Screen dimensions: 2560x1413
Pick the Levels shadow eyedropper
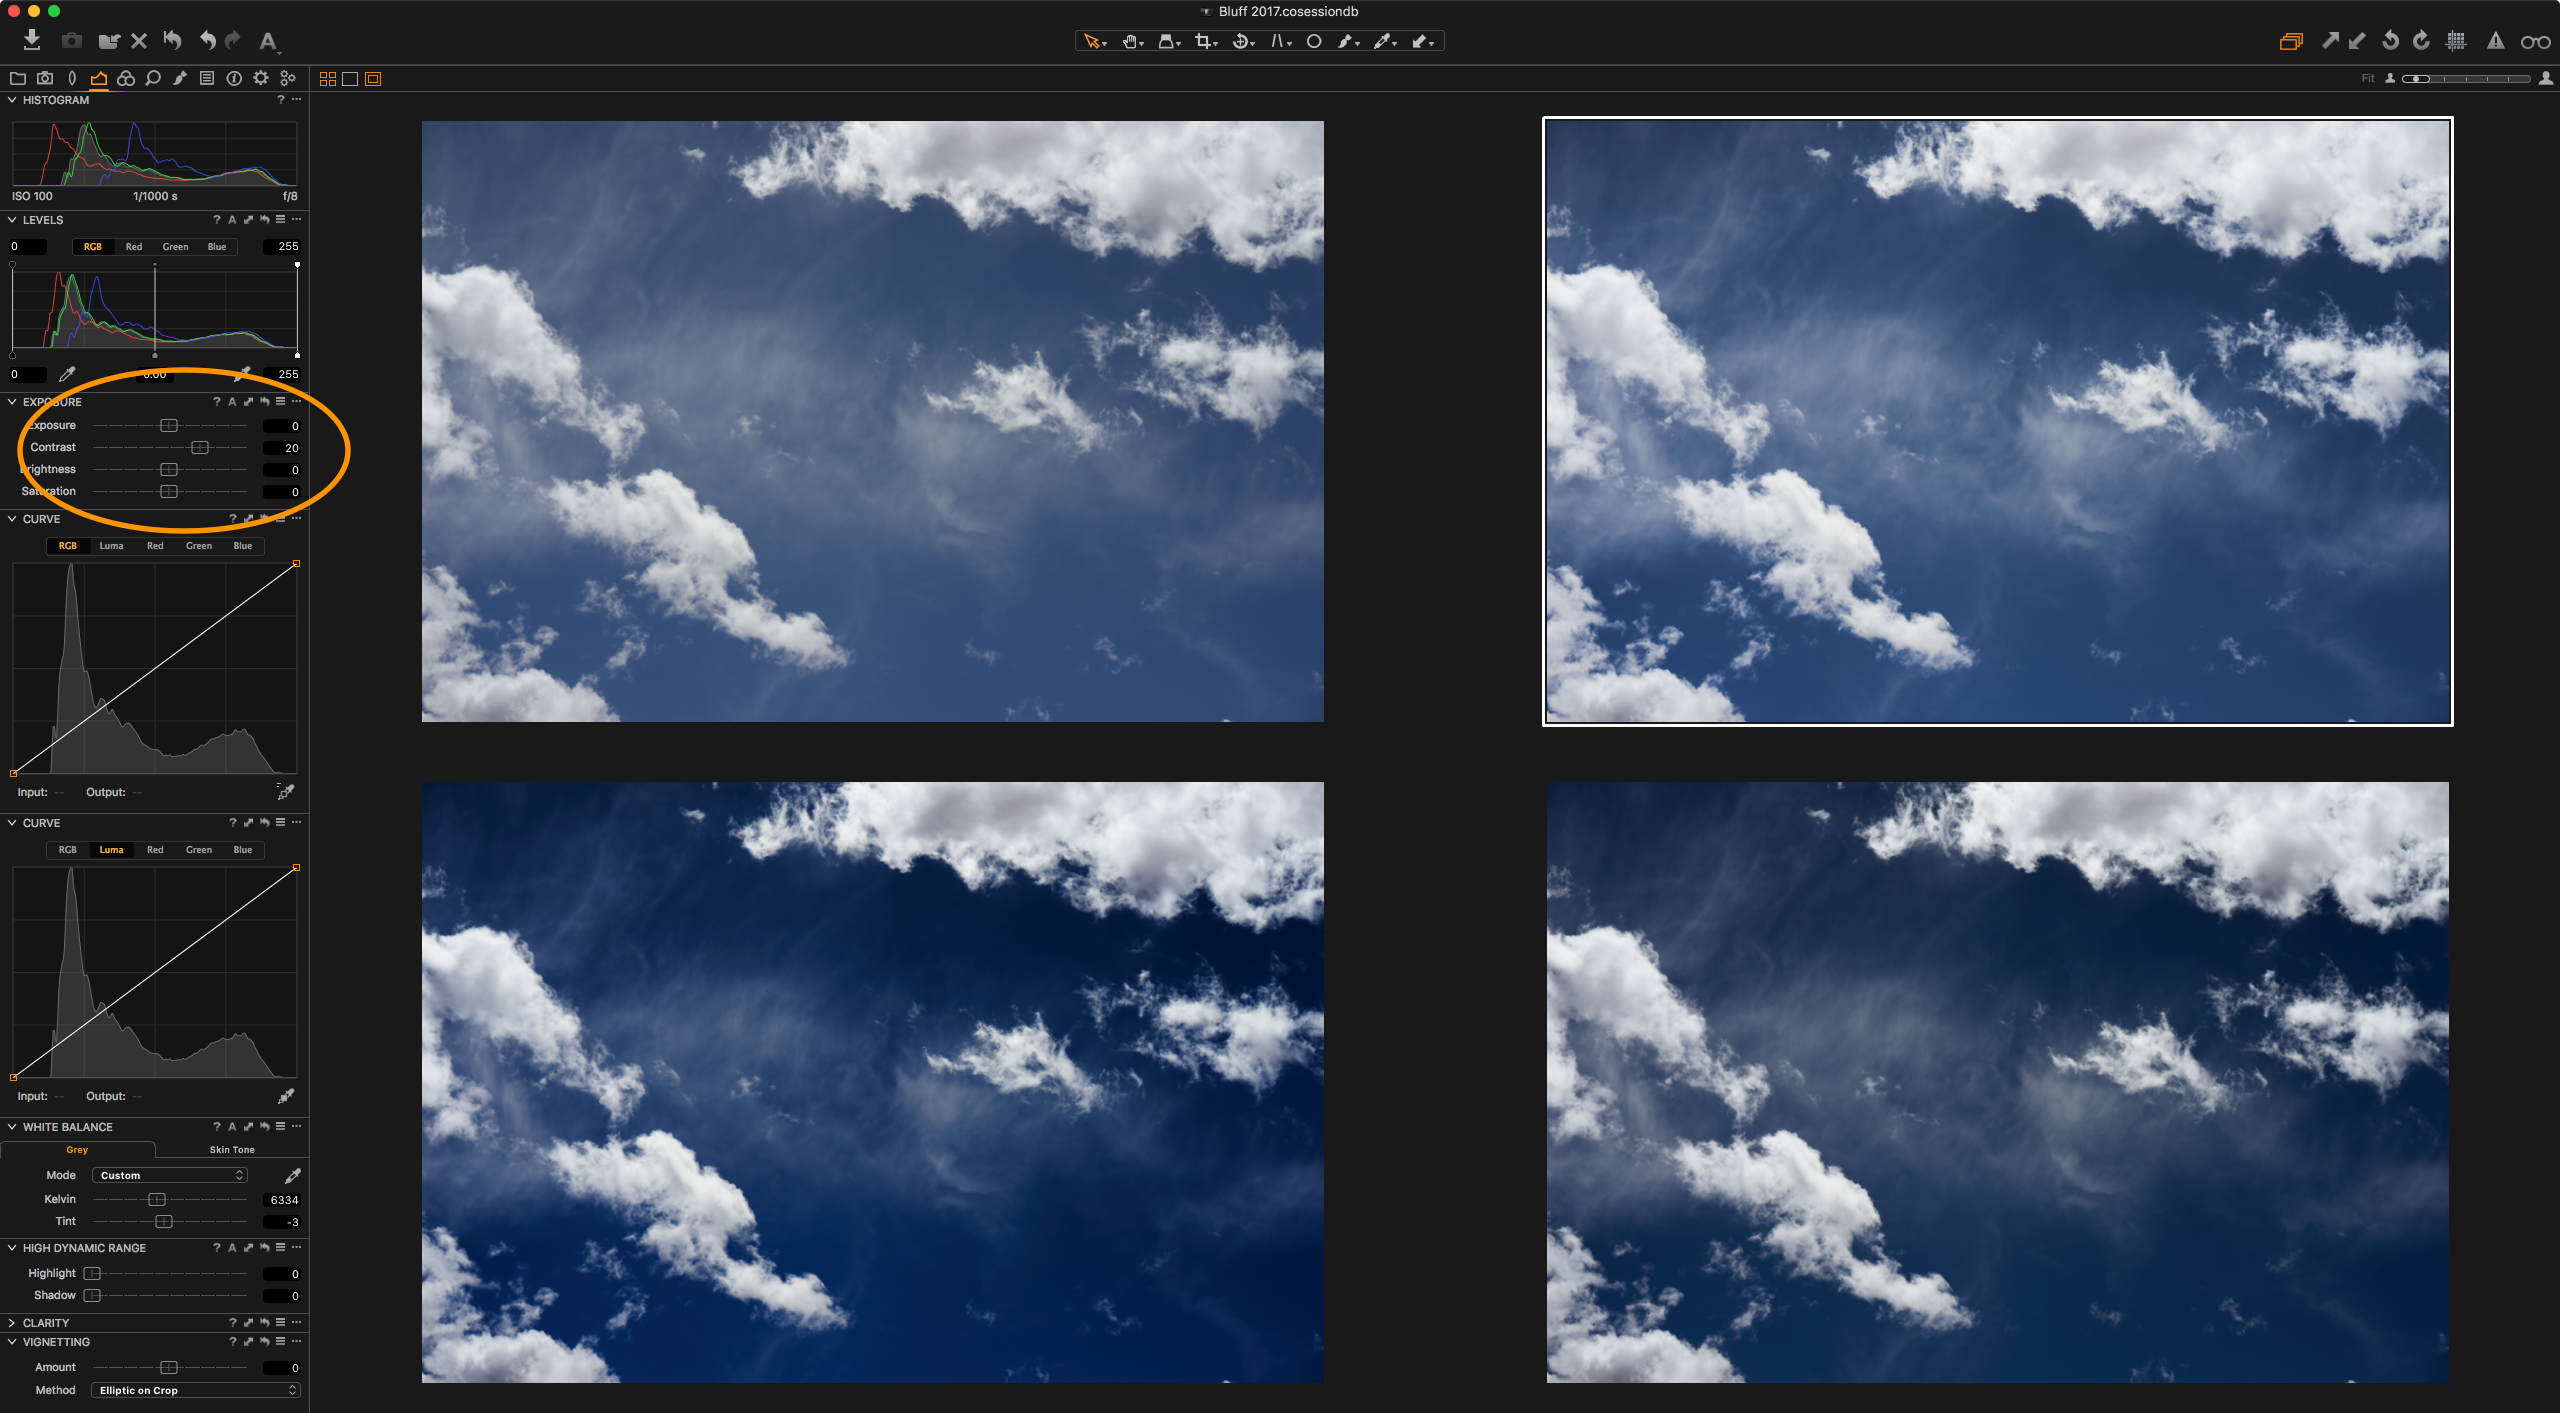pyautogui.click(x=67, y=374)
